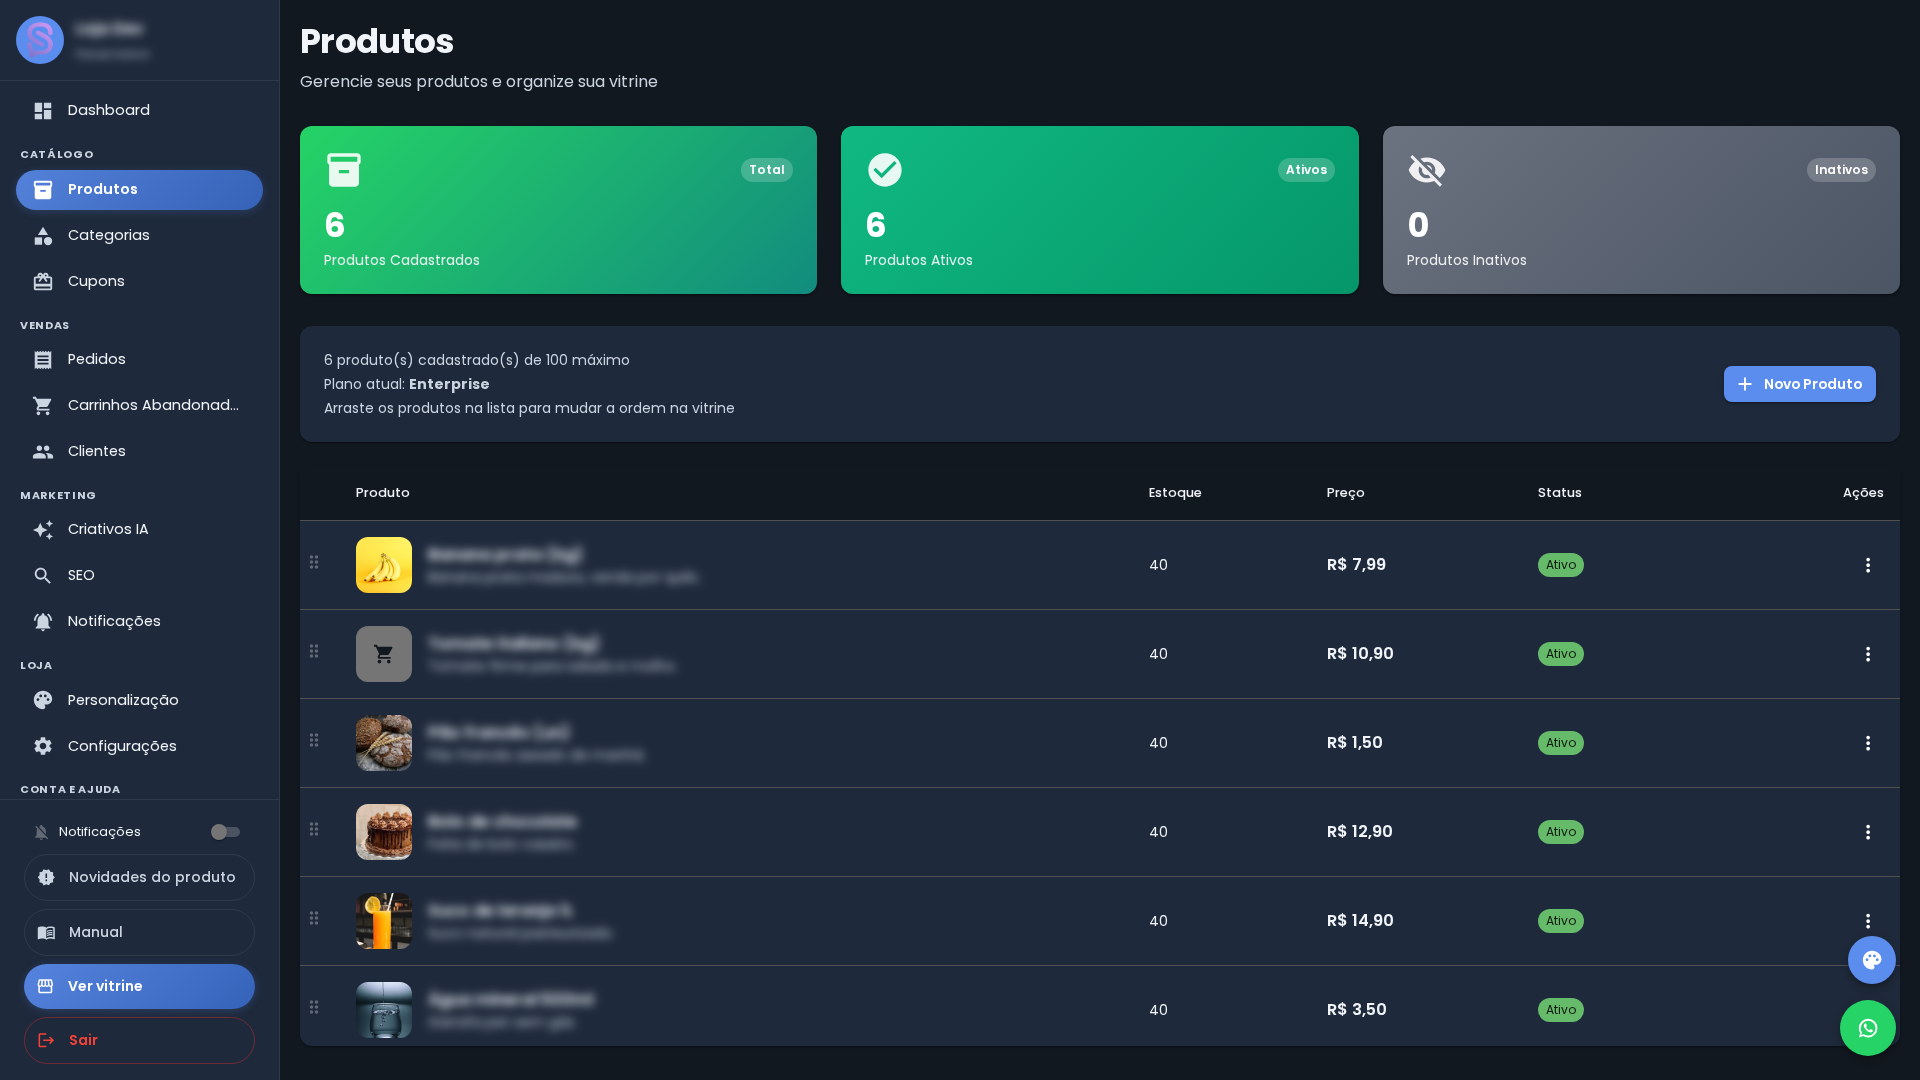
Task: Open Personalização store settings
Action: click(x=139, y=701)
